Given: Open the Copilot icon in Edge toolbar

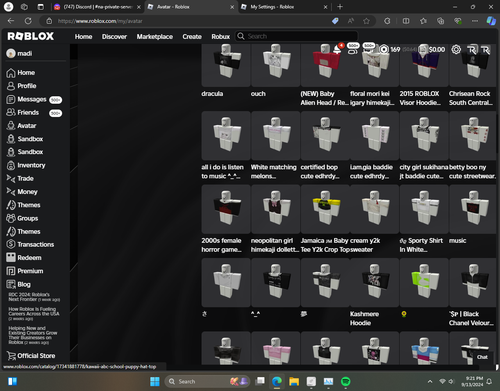Looking at the screenshot, I should point(491,21).
